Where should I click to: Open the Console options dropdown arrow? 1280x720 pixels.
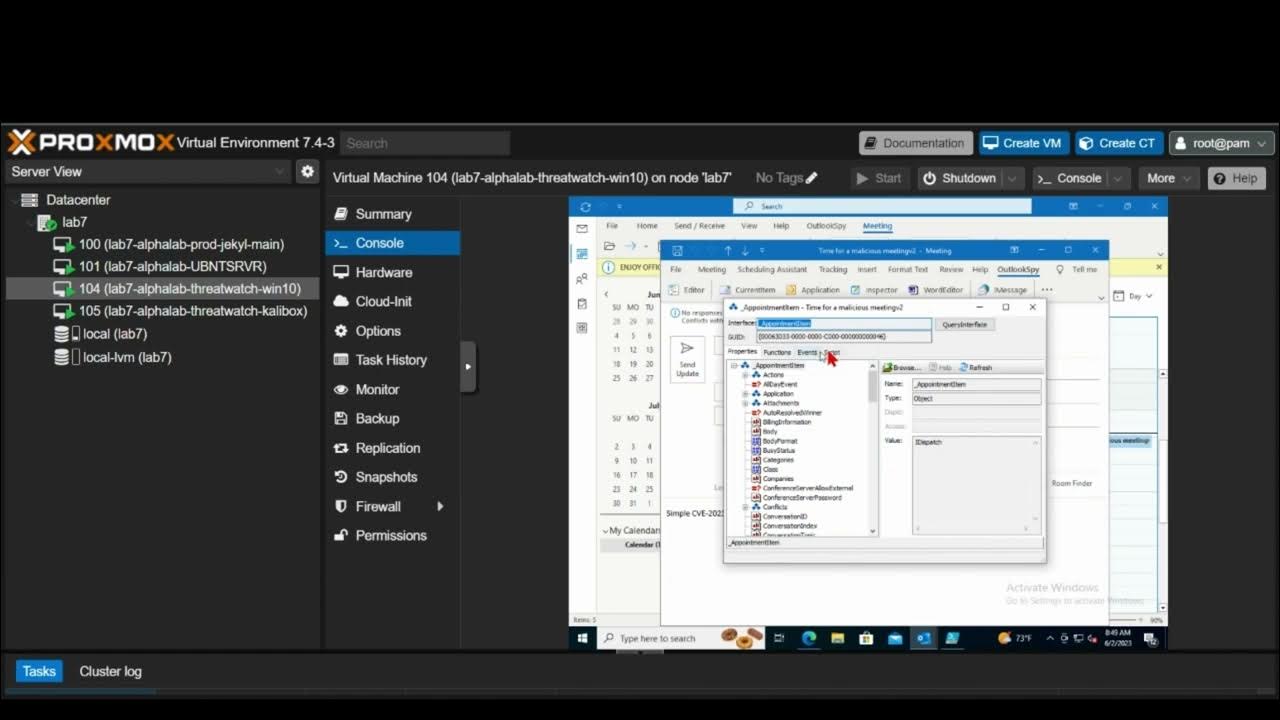tap(1118, 178)
